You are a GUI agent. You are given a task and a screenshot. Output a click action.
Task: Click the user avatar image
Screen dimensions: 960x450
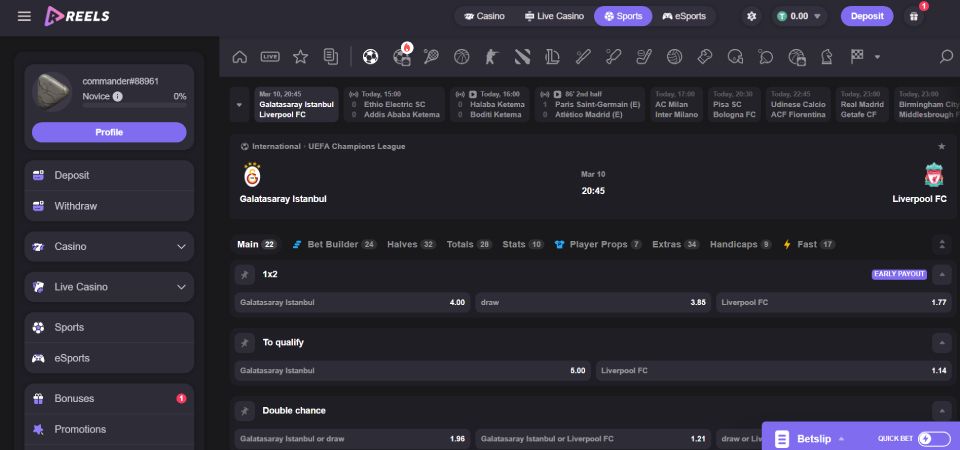(x=51, y=92)
